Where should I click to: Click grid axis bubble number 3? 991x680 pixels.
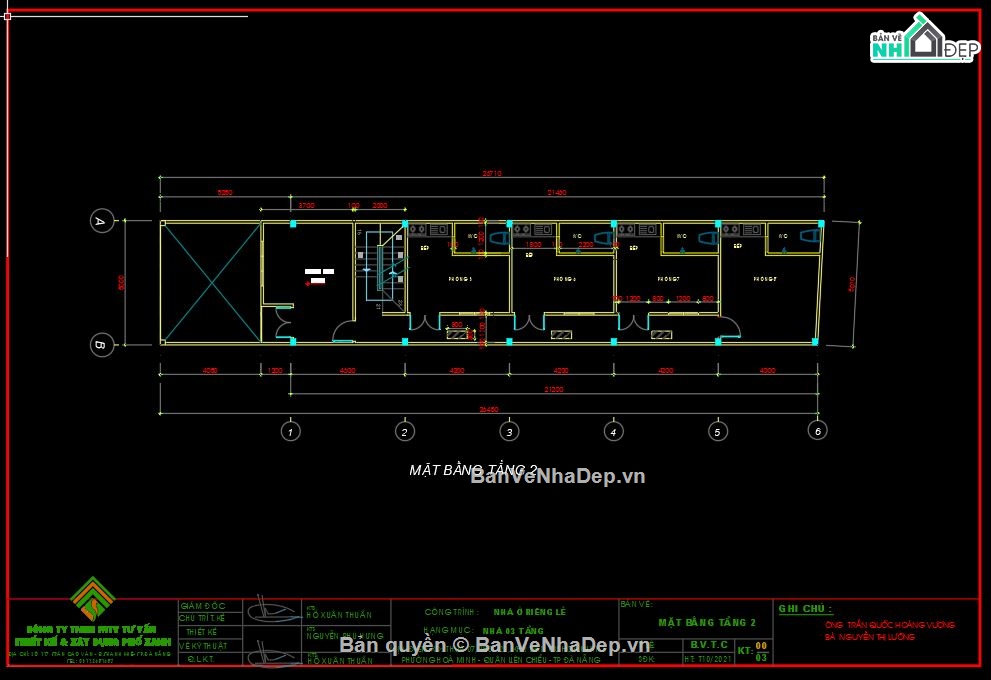click(509, 432)
